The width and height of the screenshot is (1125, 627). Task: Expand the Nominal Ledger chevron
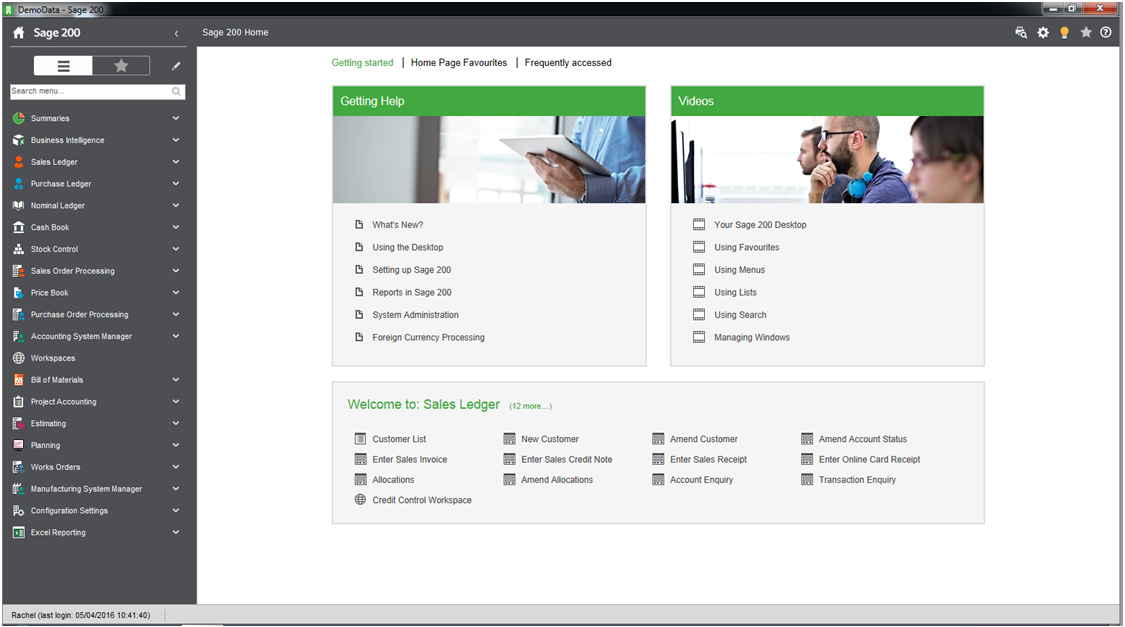[x=176, y=205]
